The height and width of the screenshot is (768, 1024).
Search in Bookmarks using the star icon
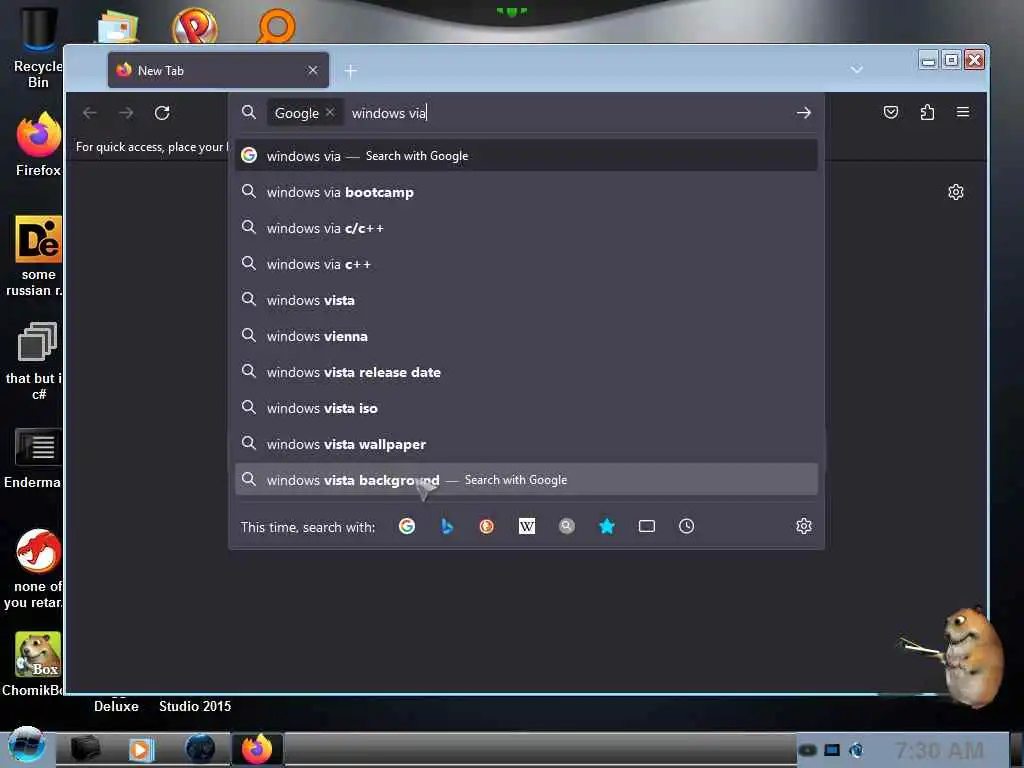click(x=607, y=526)
